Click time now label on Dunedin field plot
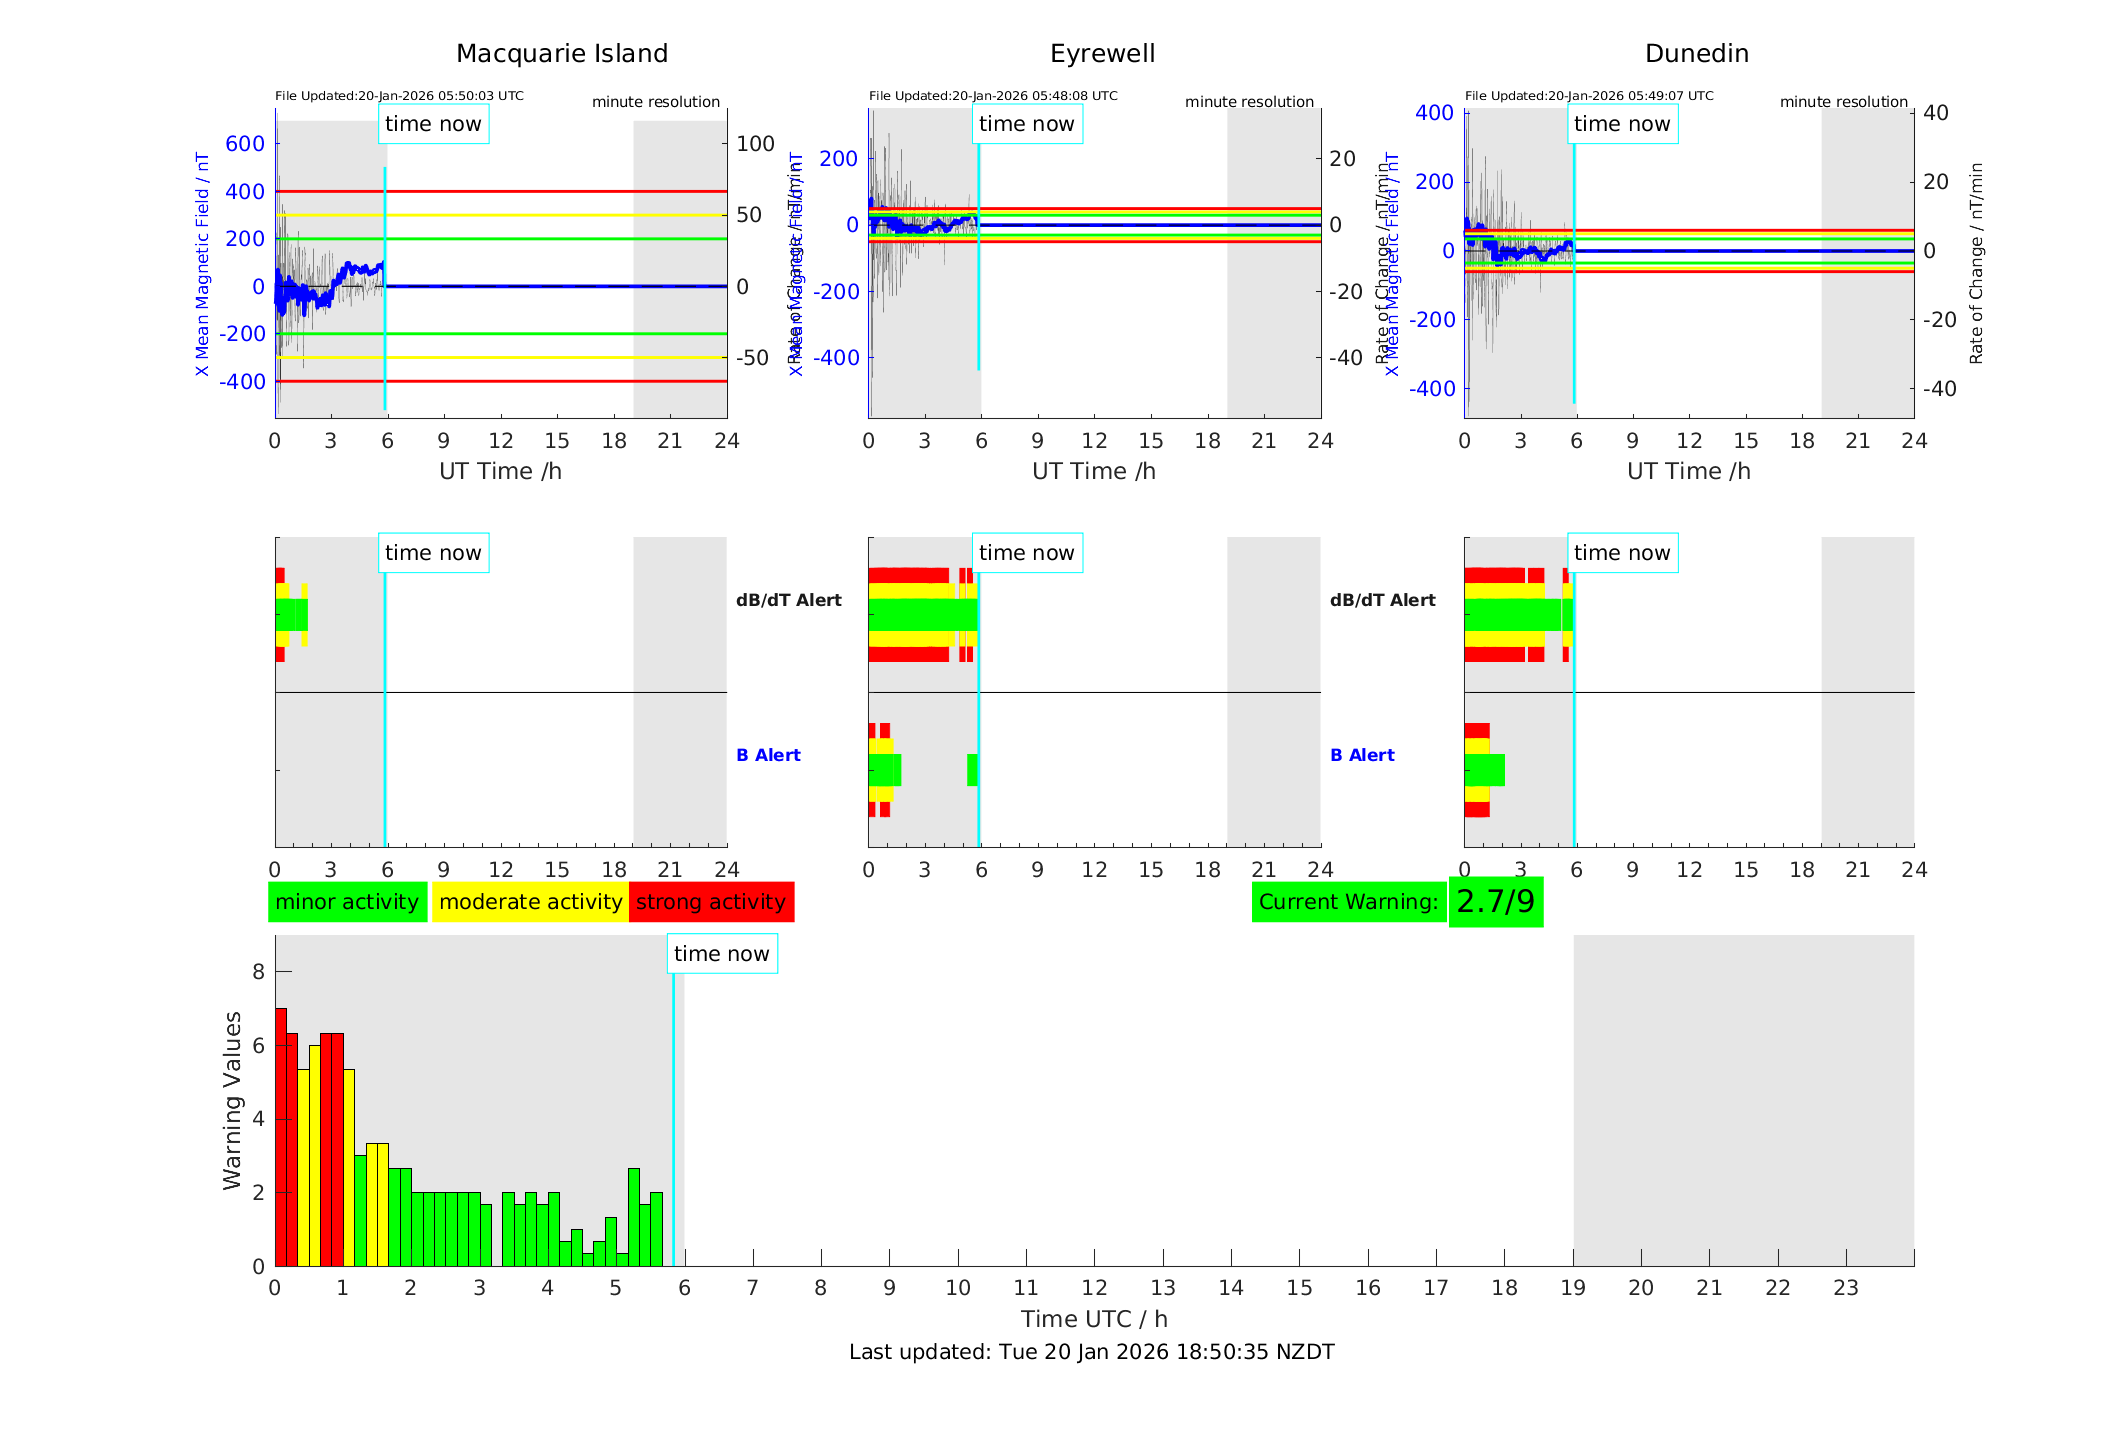 [x=1621, y=124]
